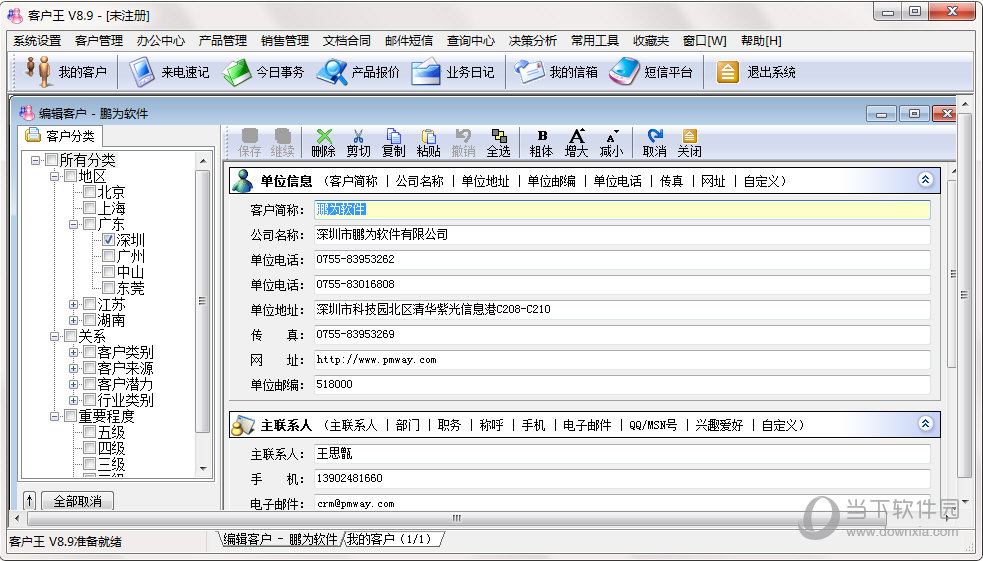Expand the 客户来源 tree node

tap(73, 368)
